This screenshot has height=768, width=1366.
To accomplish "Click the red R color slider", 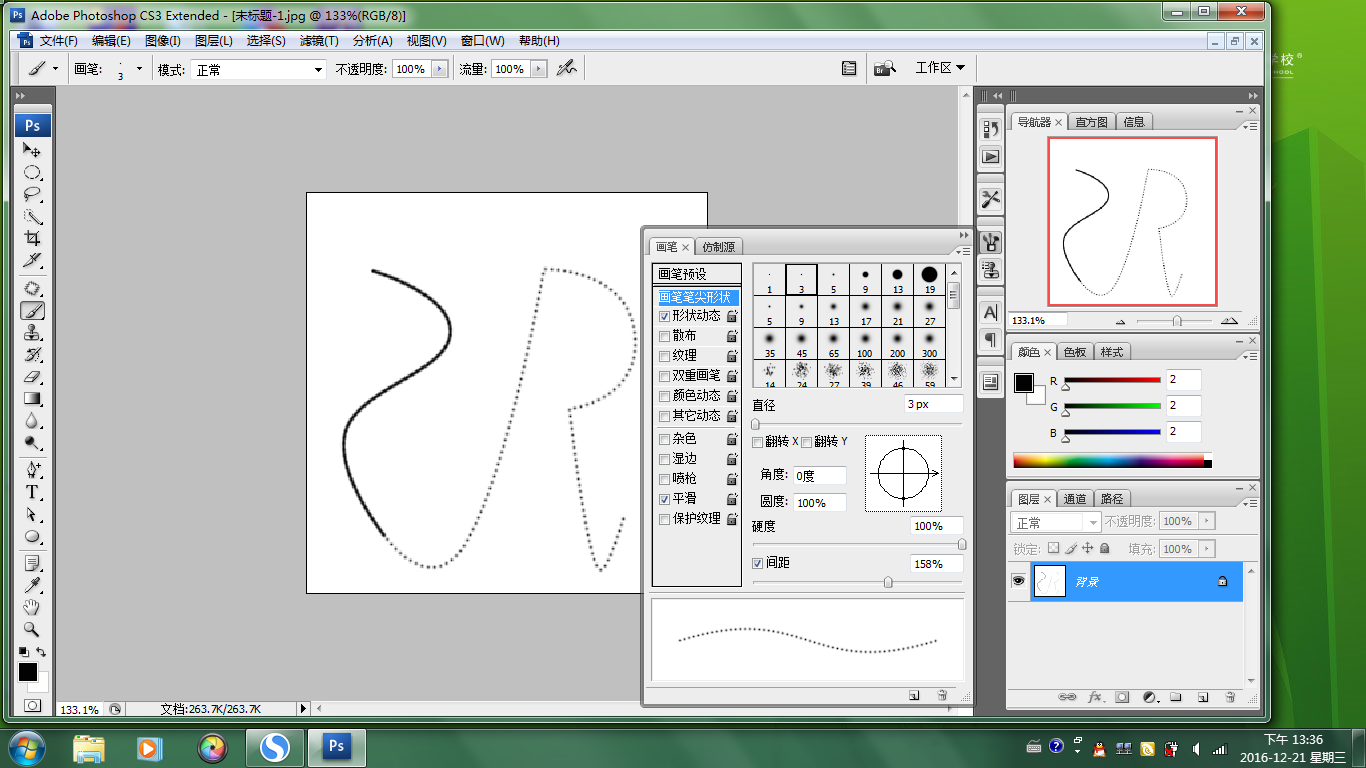I will (1111, 380).
